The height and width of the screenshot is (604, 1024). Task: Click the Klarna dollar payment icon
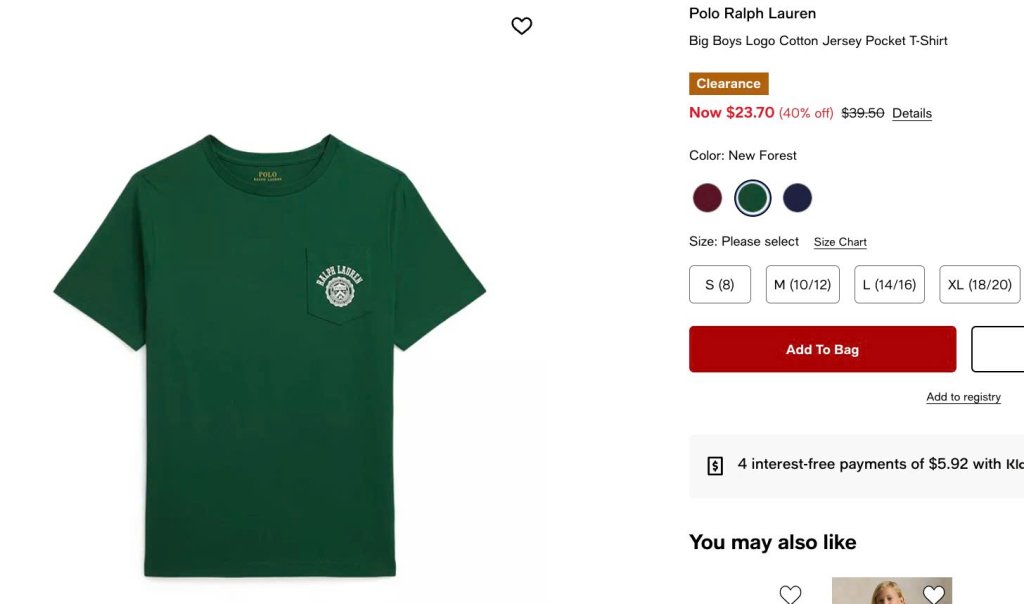715,465
